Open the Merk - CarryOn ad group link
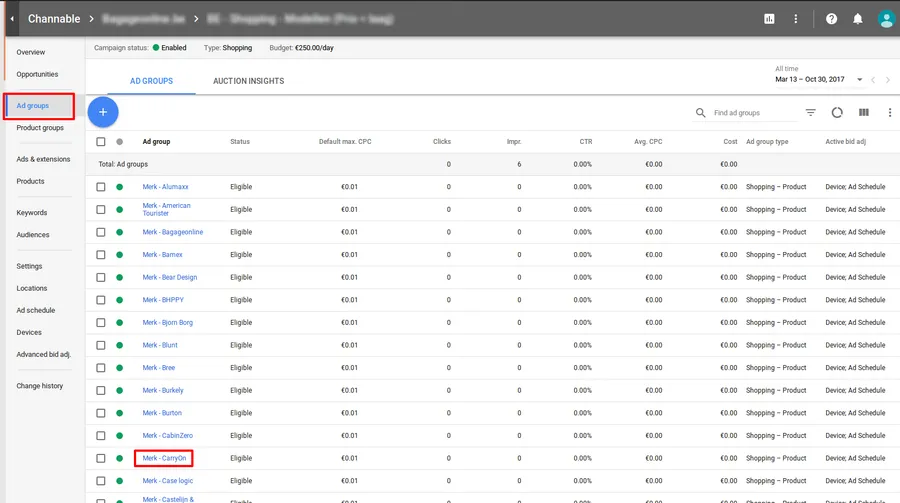Screen dimensions: 900x503 pyautogui.click(x=164, y=458)
